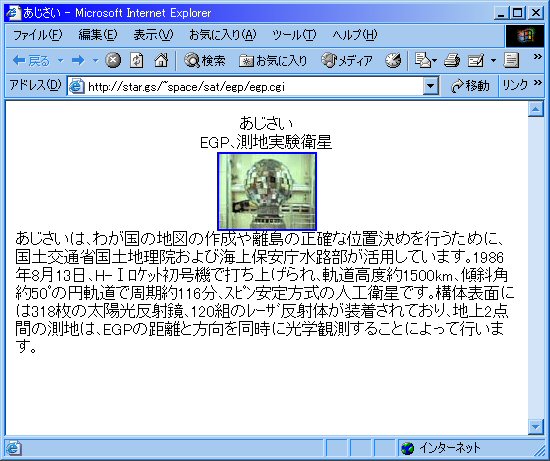Image resolution: width=550 pixels, height=461 pixels.
Task: Expand the address bar dropdown arrow
Action: tap(431, 86)
